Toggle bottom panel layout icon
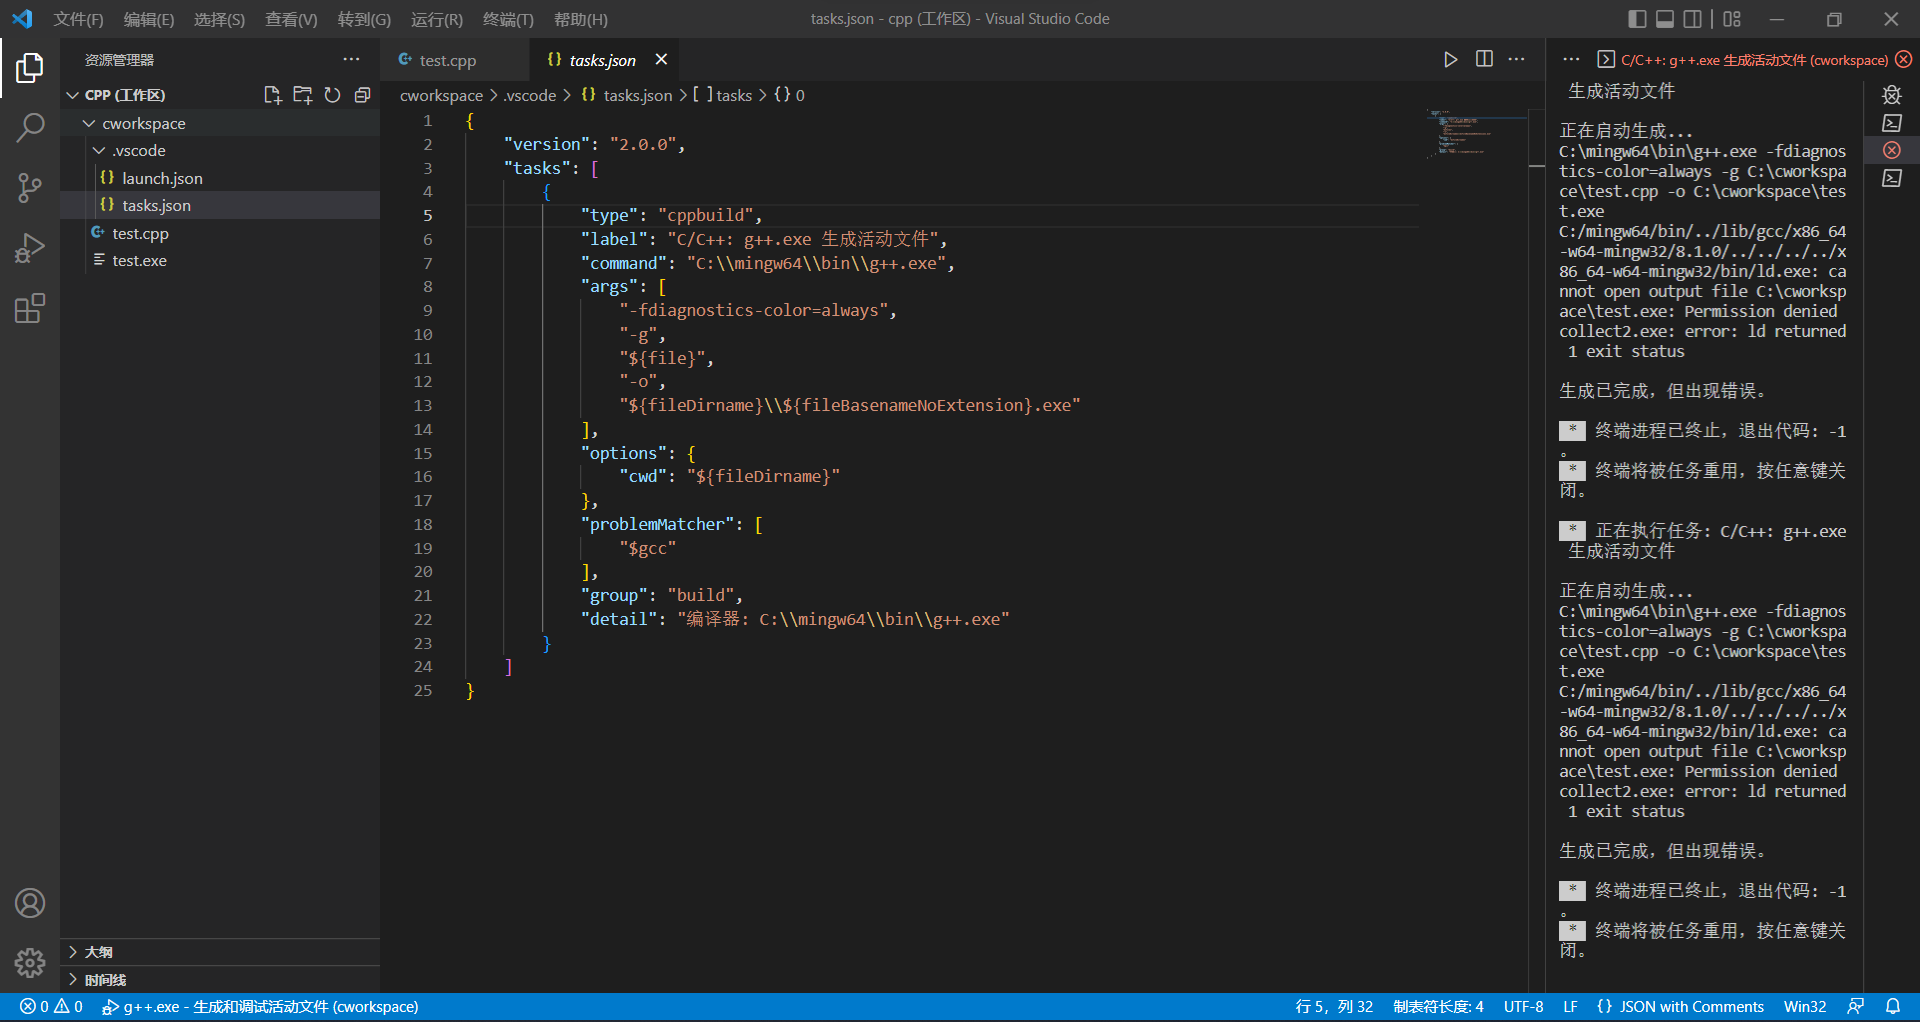The height and width of the screenshot is (1022, 1920). (1665, 19)
